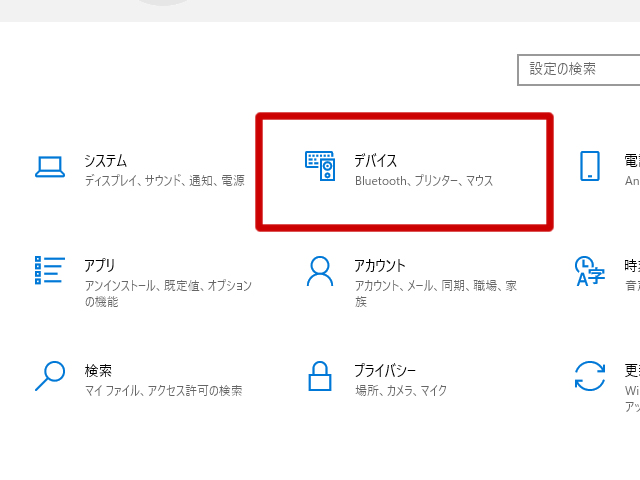Click text Bluetooth、プリンター、マウス
The image size is (640, 480).
(424, 180)
